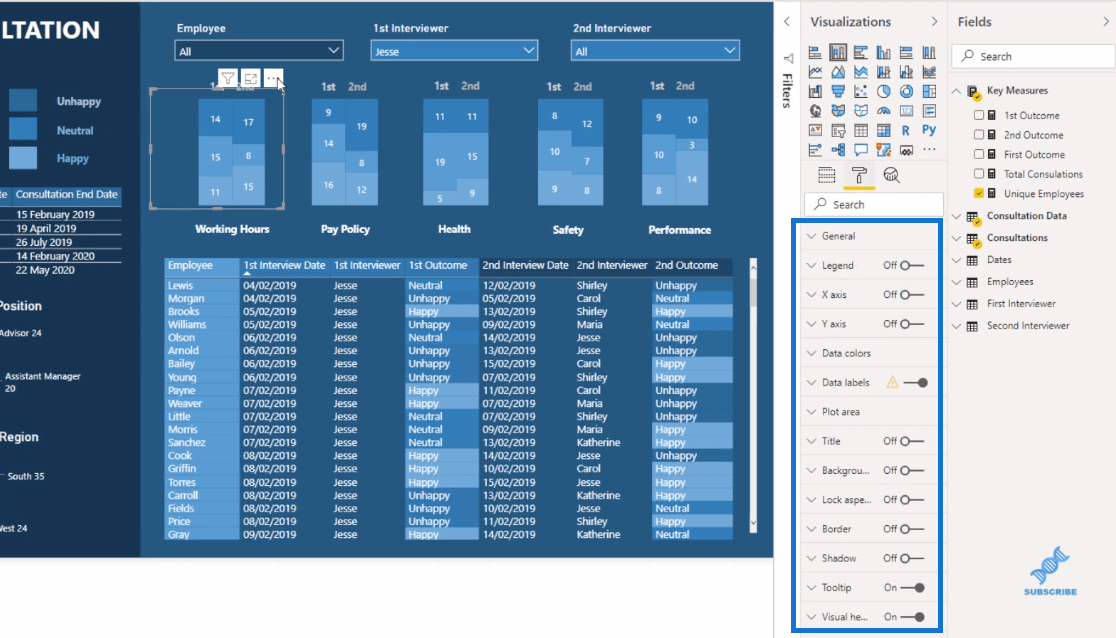Image resolution: width=1116 pixels, height=638 pixels.
Task: Pick the gauge visual
Action: click(883, 110)
